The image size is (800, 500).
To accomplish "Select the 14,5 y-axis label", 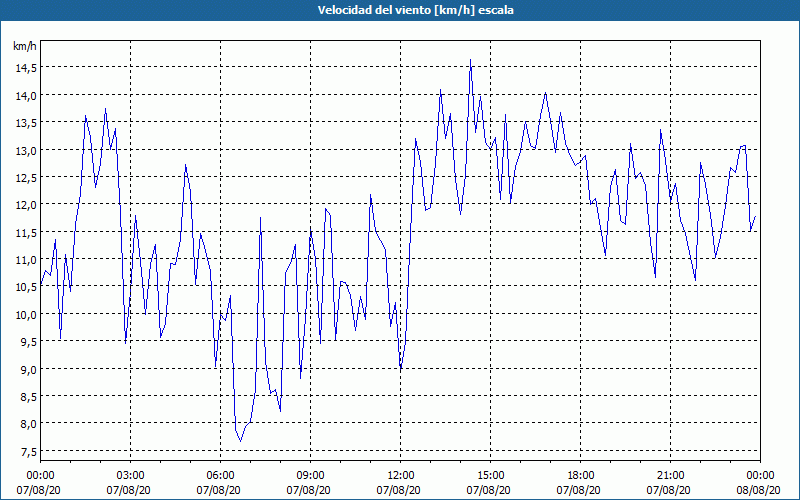I will pyautogui.click(x=25, y=68).
